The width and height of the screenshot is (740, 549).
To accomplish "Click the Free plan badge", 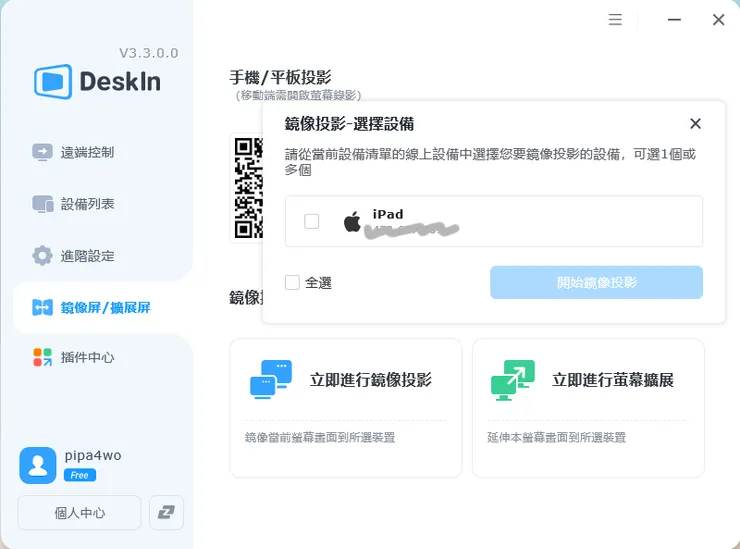I will pyautogui.click(x=80, y=475).
